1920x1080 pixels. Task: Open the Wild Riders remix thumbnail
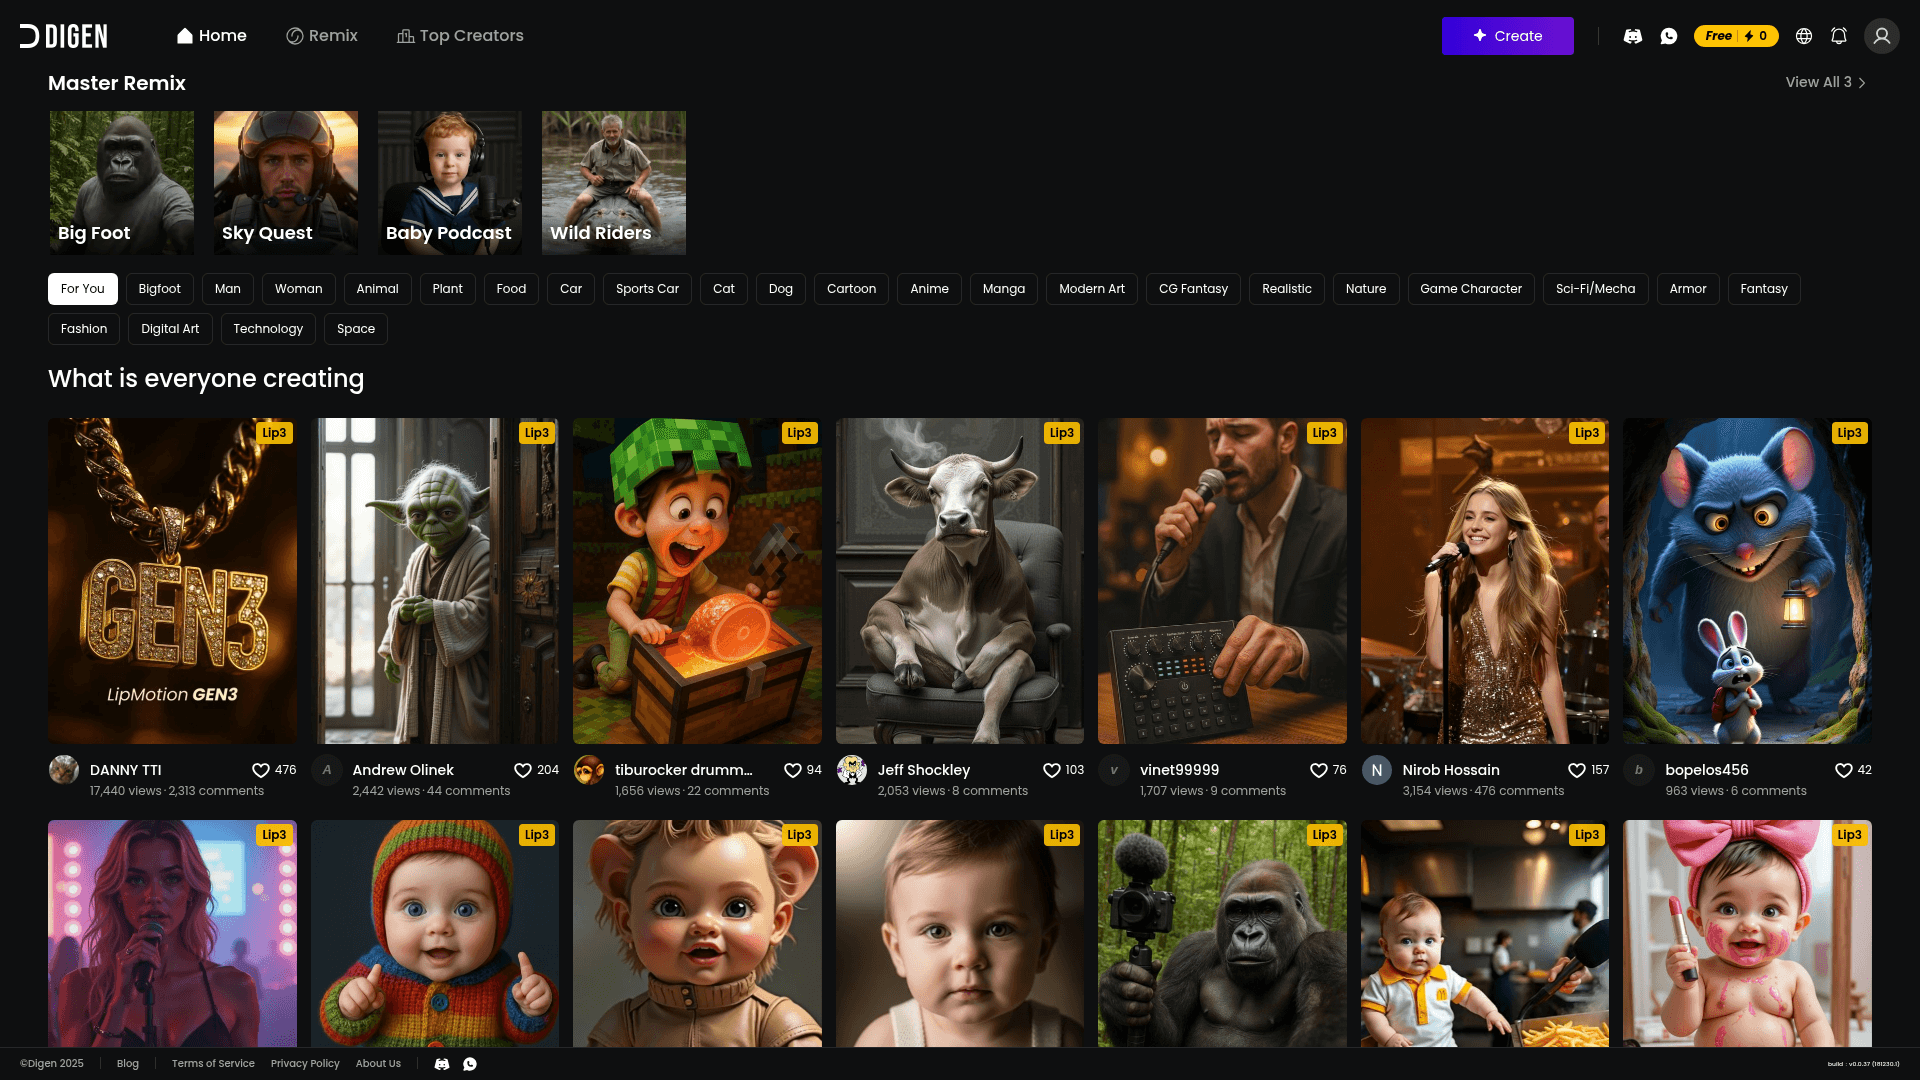point(614,183)
